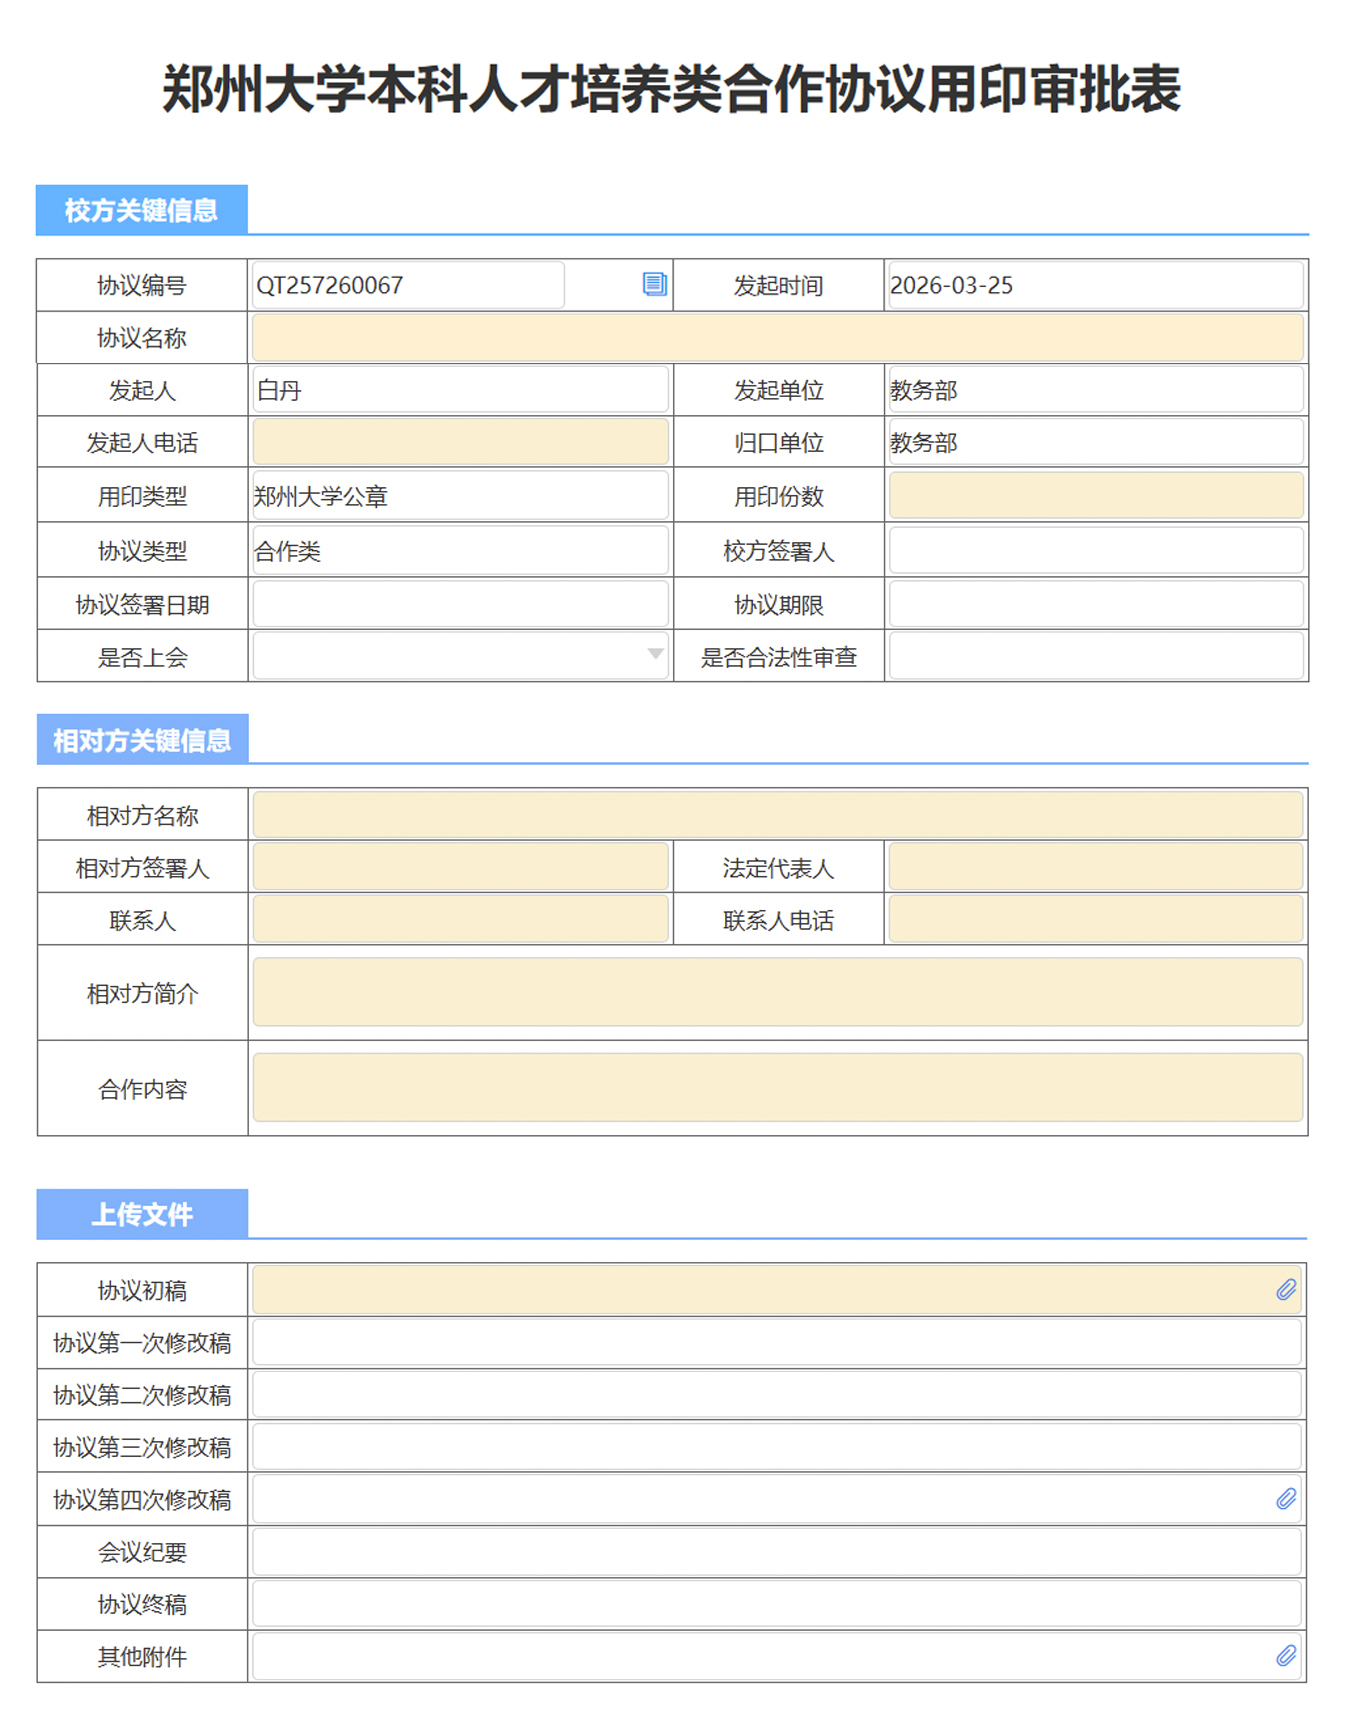Click the 联系人电话 input field

[x=1096, y=920]
